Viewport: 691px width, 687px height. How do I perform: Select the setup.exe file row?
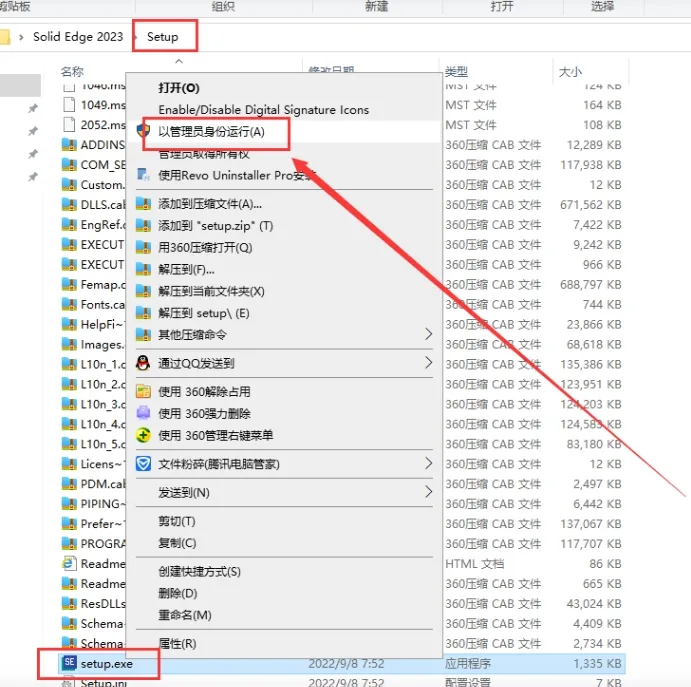342,663
